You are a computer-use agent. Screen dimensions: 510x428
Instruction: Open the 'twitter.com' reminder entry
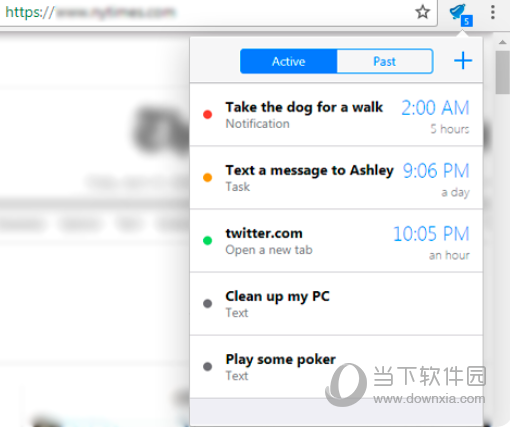pos(336,240)
